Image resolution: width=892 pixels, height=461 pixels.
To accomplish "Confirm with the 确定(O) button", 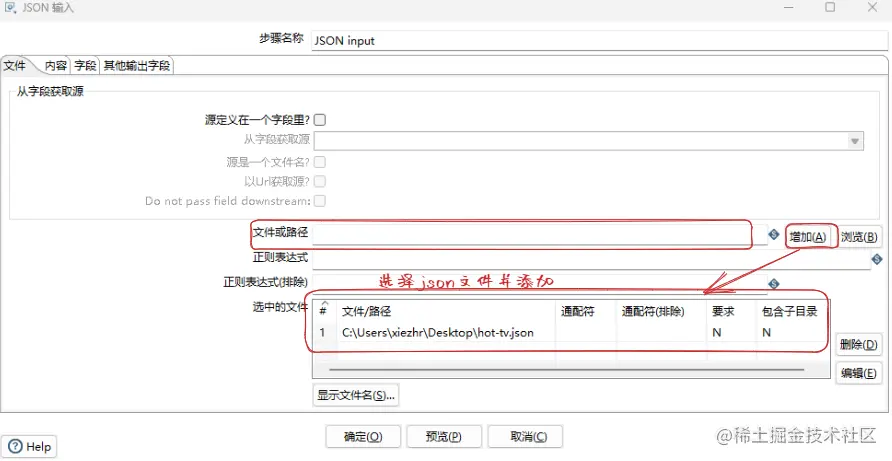I will (363, 437).
